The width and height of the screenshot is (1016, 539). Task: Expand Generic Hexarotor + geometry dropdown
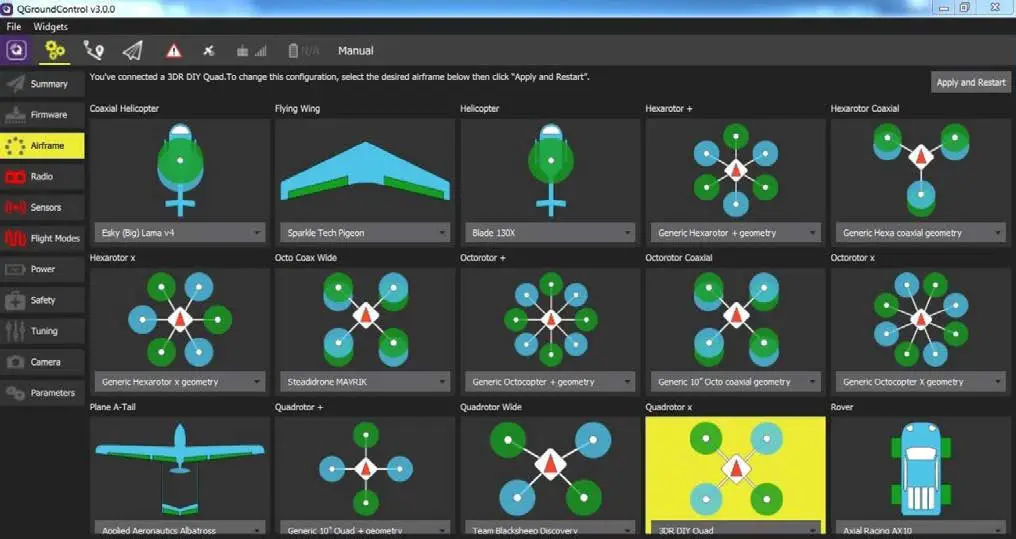pyautogui.click(x=735, y=233)
